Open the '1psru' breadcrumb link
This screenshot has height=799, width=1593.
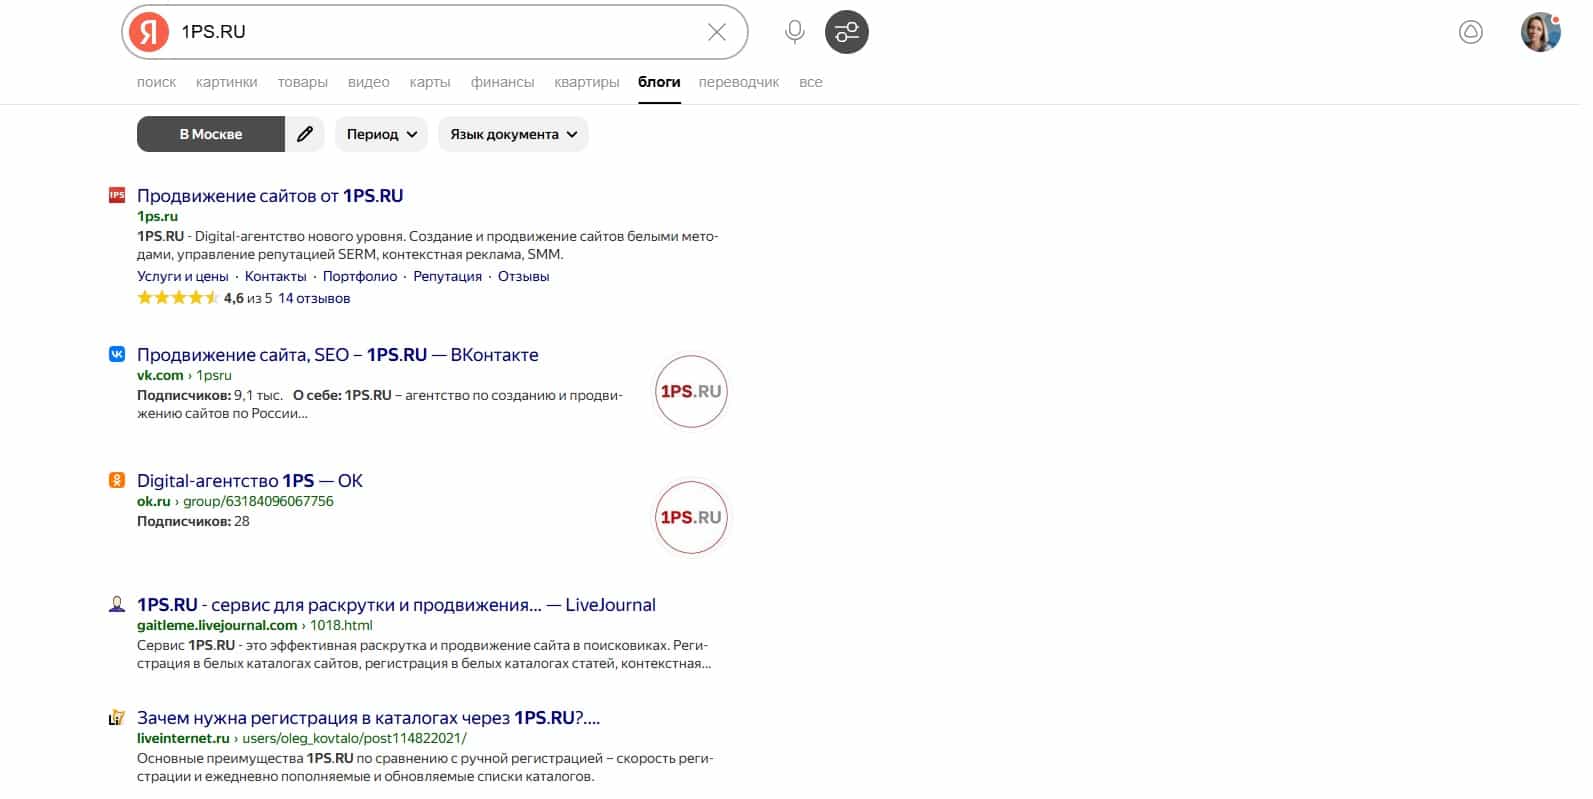click(214, 375)
